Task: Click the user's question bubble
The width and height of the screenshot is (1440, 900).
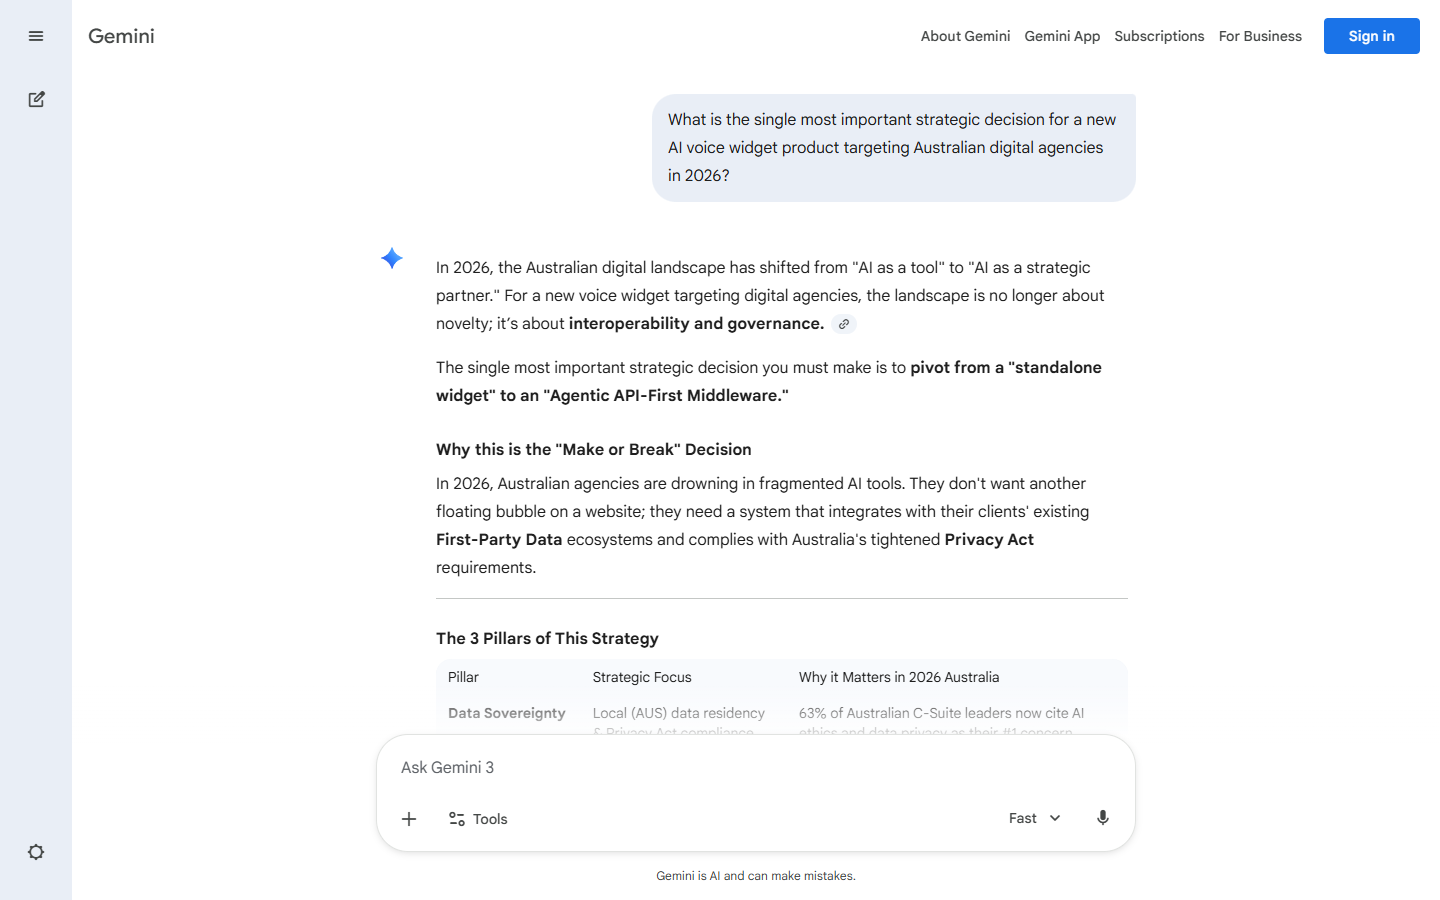Action: pos(893,148)
